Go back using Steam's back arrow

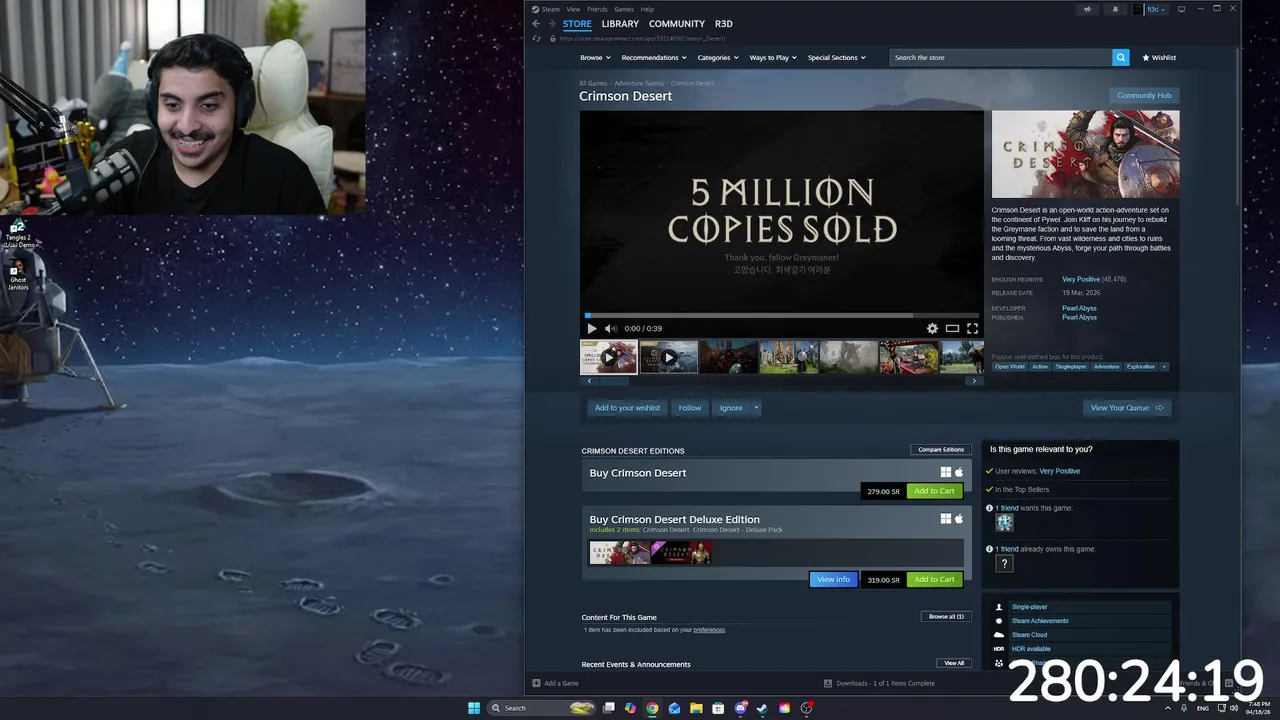pos(536,24)
